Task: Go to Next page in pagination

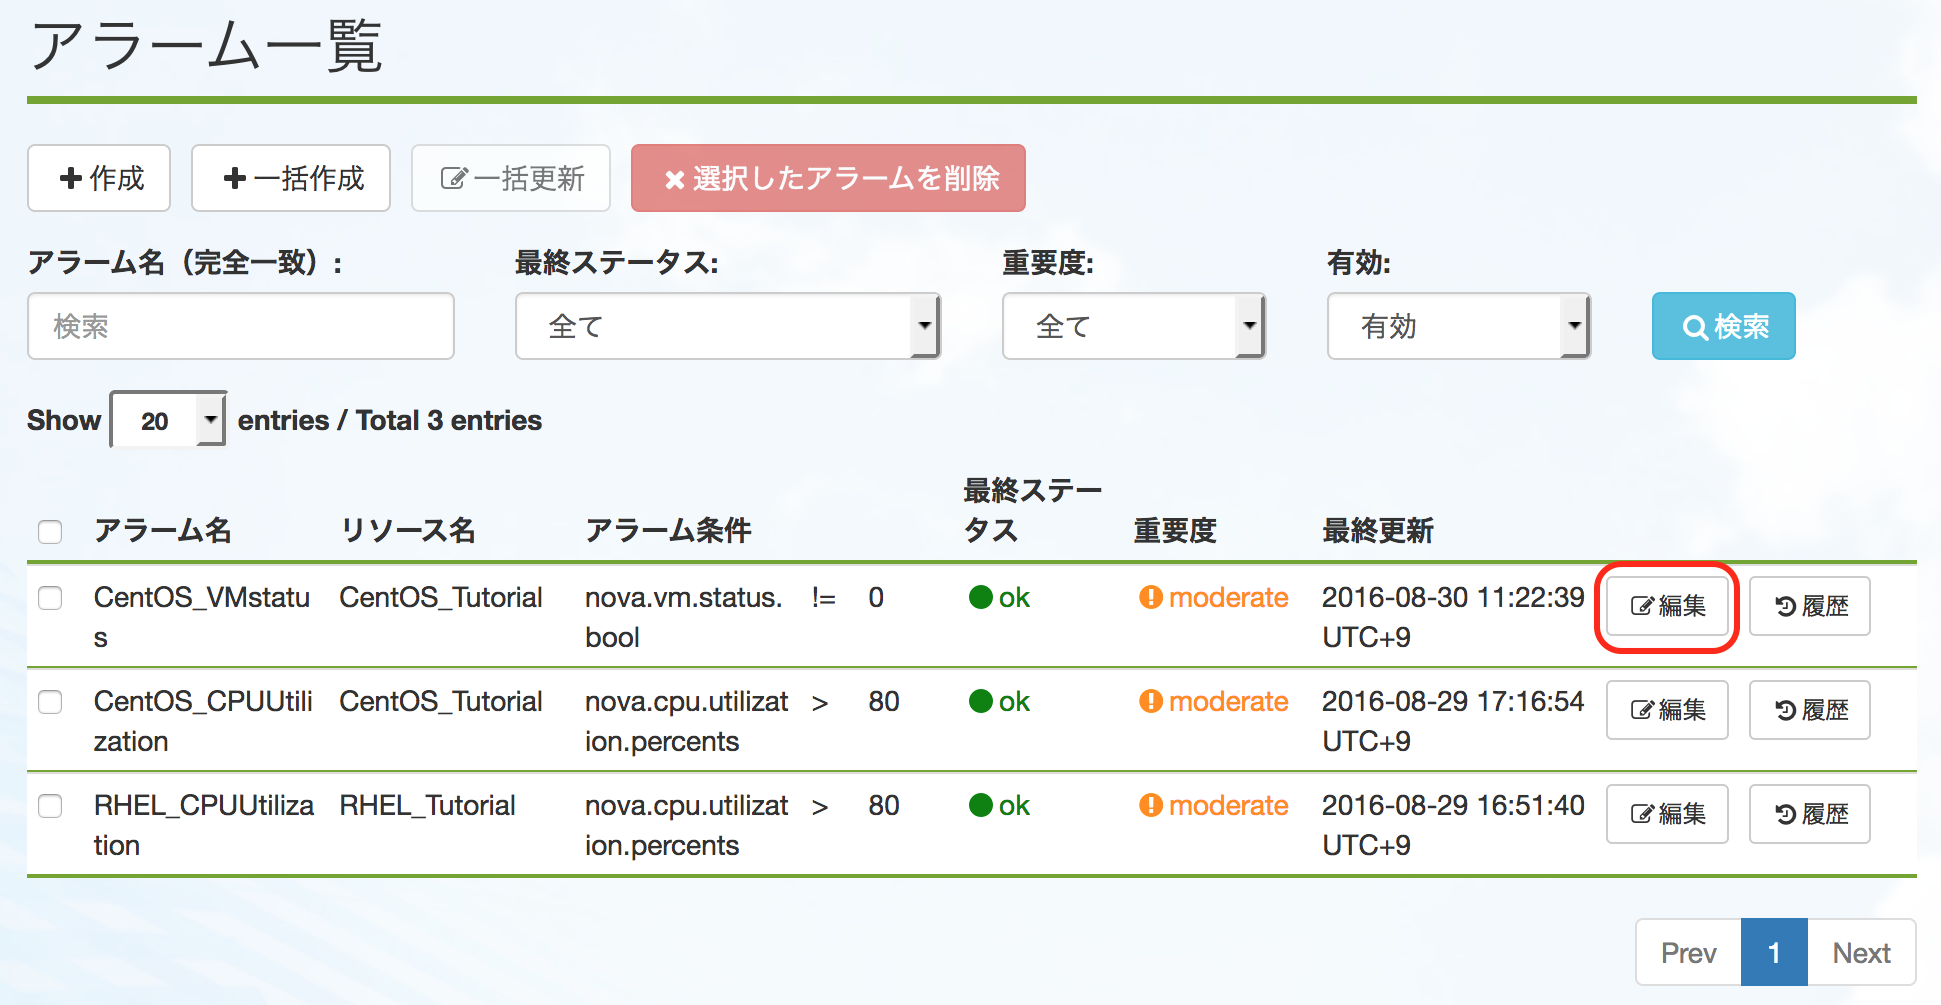Action: click(1861, 952)
